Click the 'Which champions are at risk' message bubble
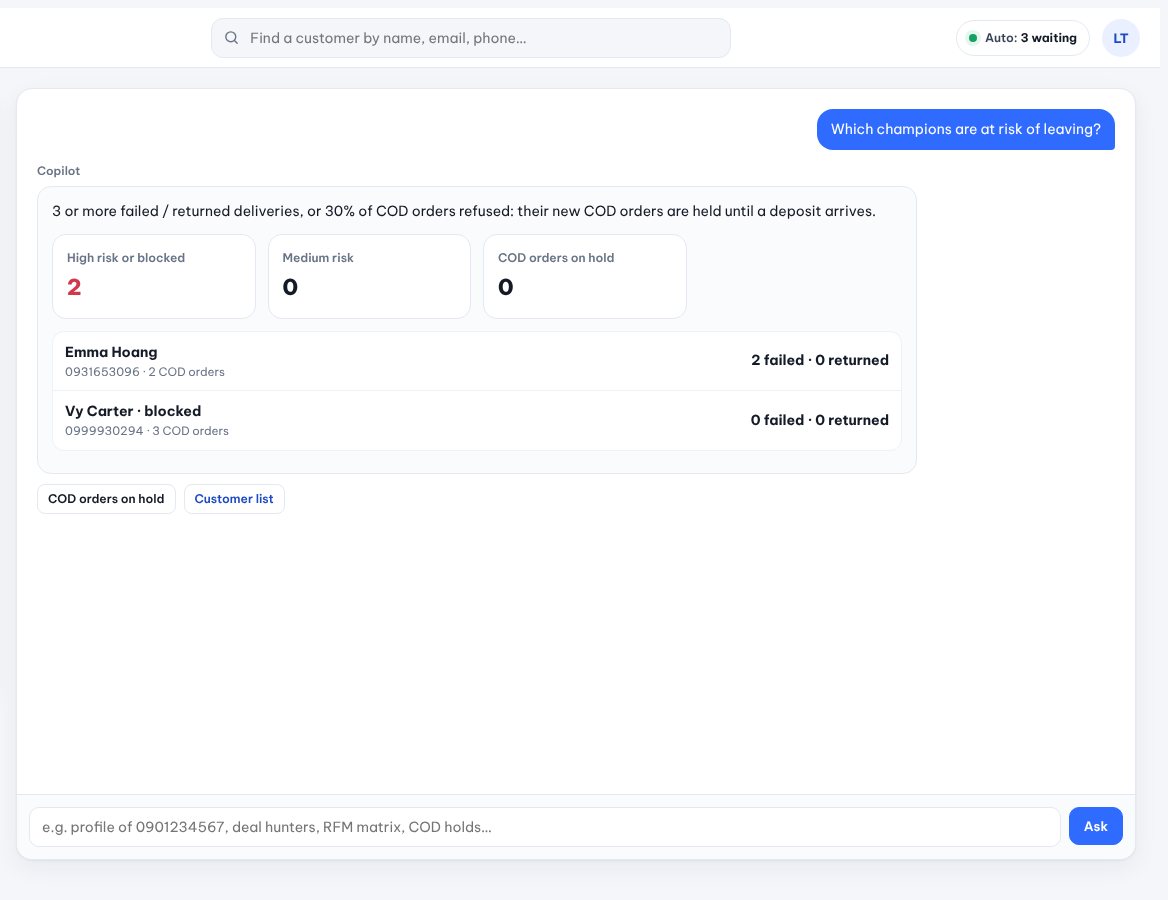 pos(965,130)
